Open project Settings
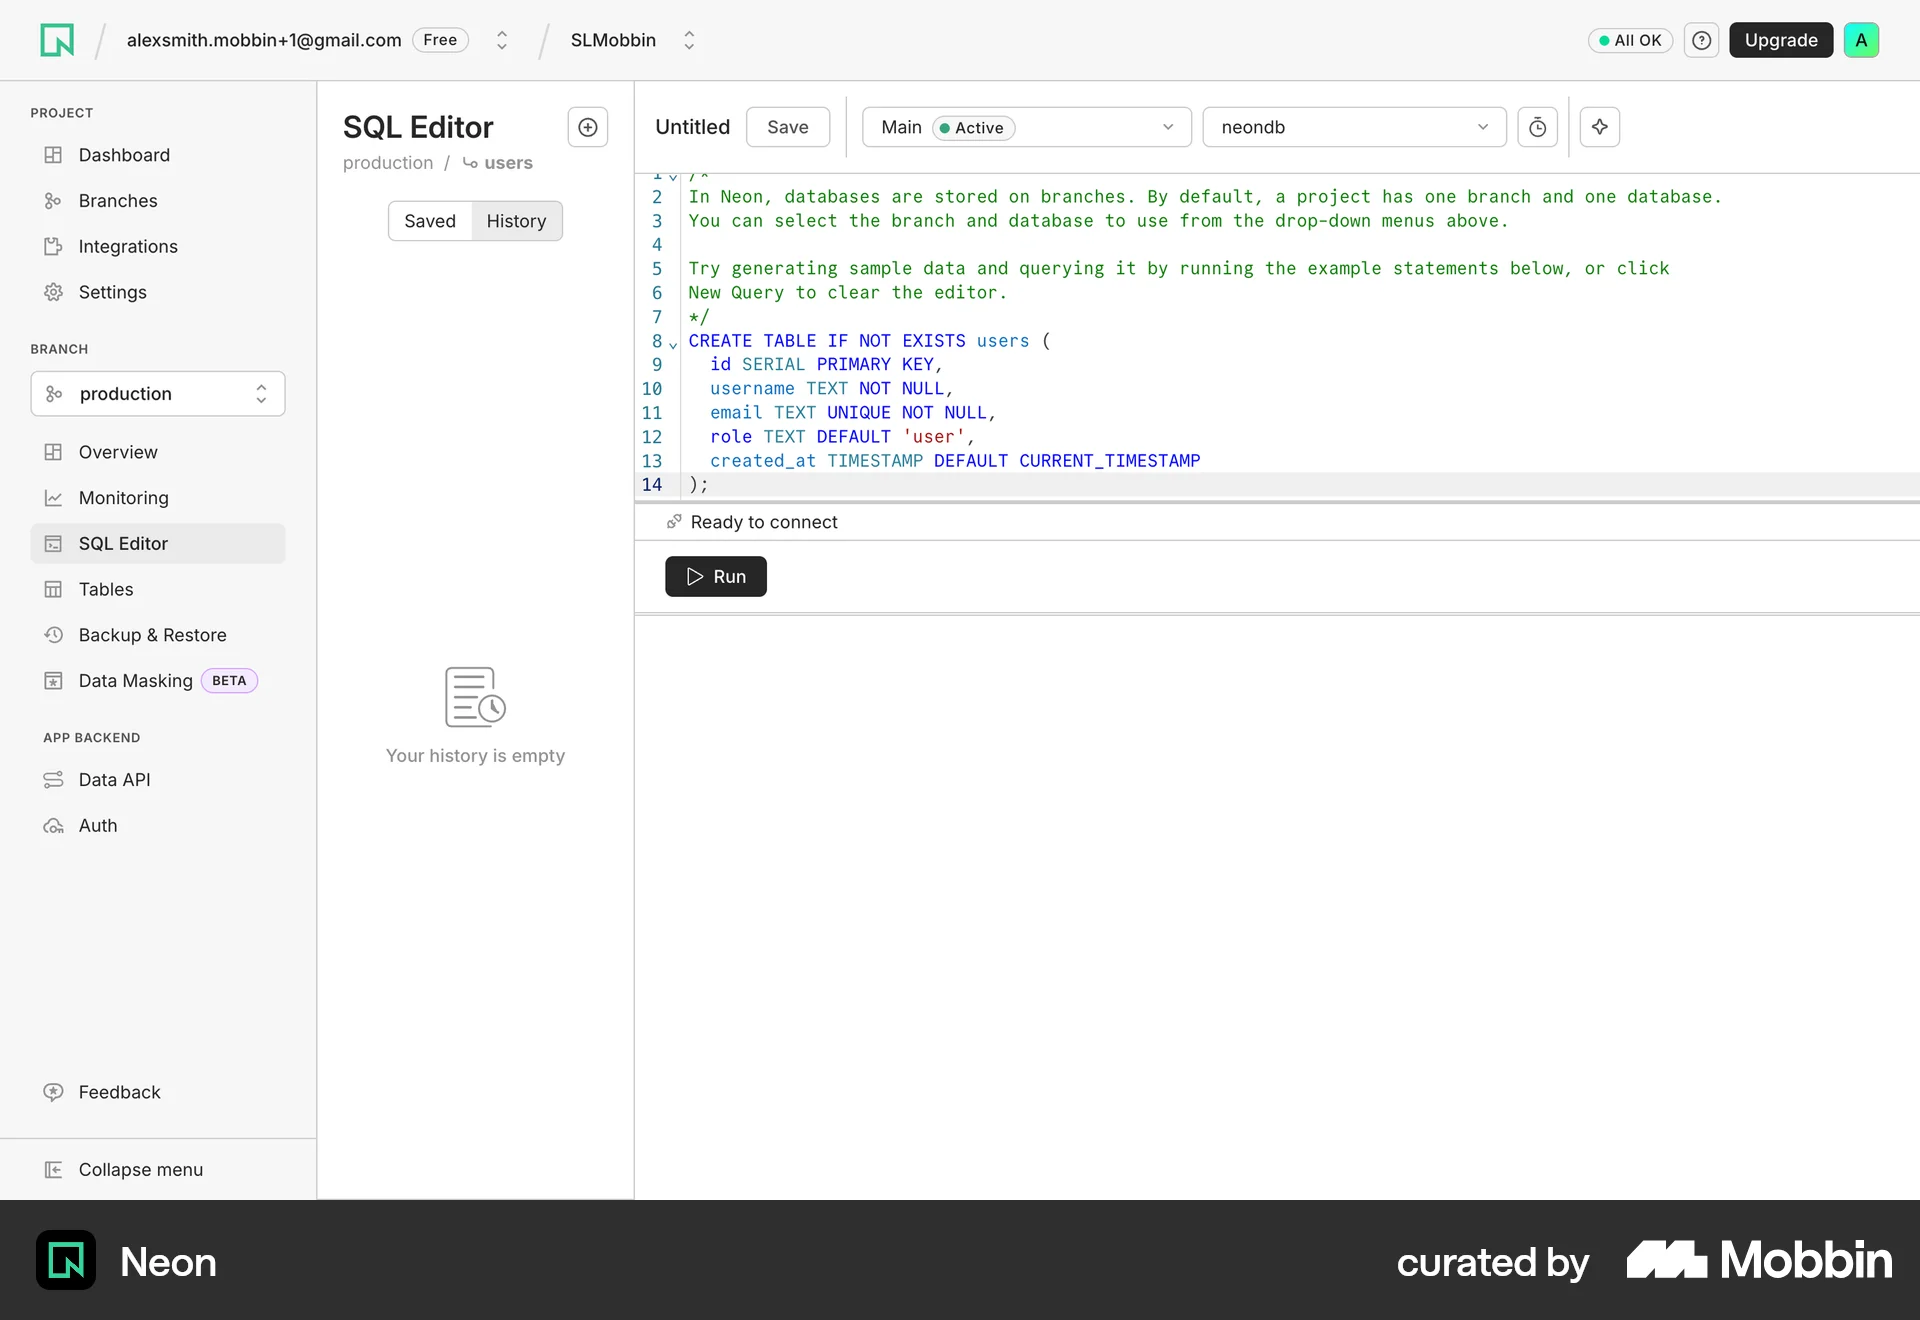The height and width of the screenshot is (1320, 1920). click(x=158, y=292)
